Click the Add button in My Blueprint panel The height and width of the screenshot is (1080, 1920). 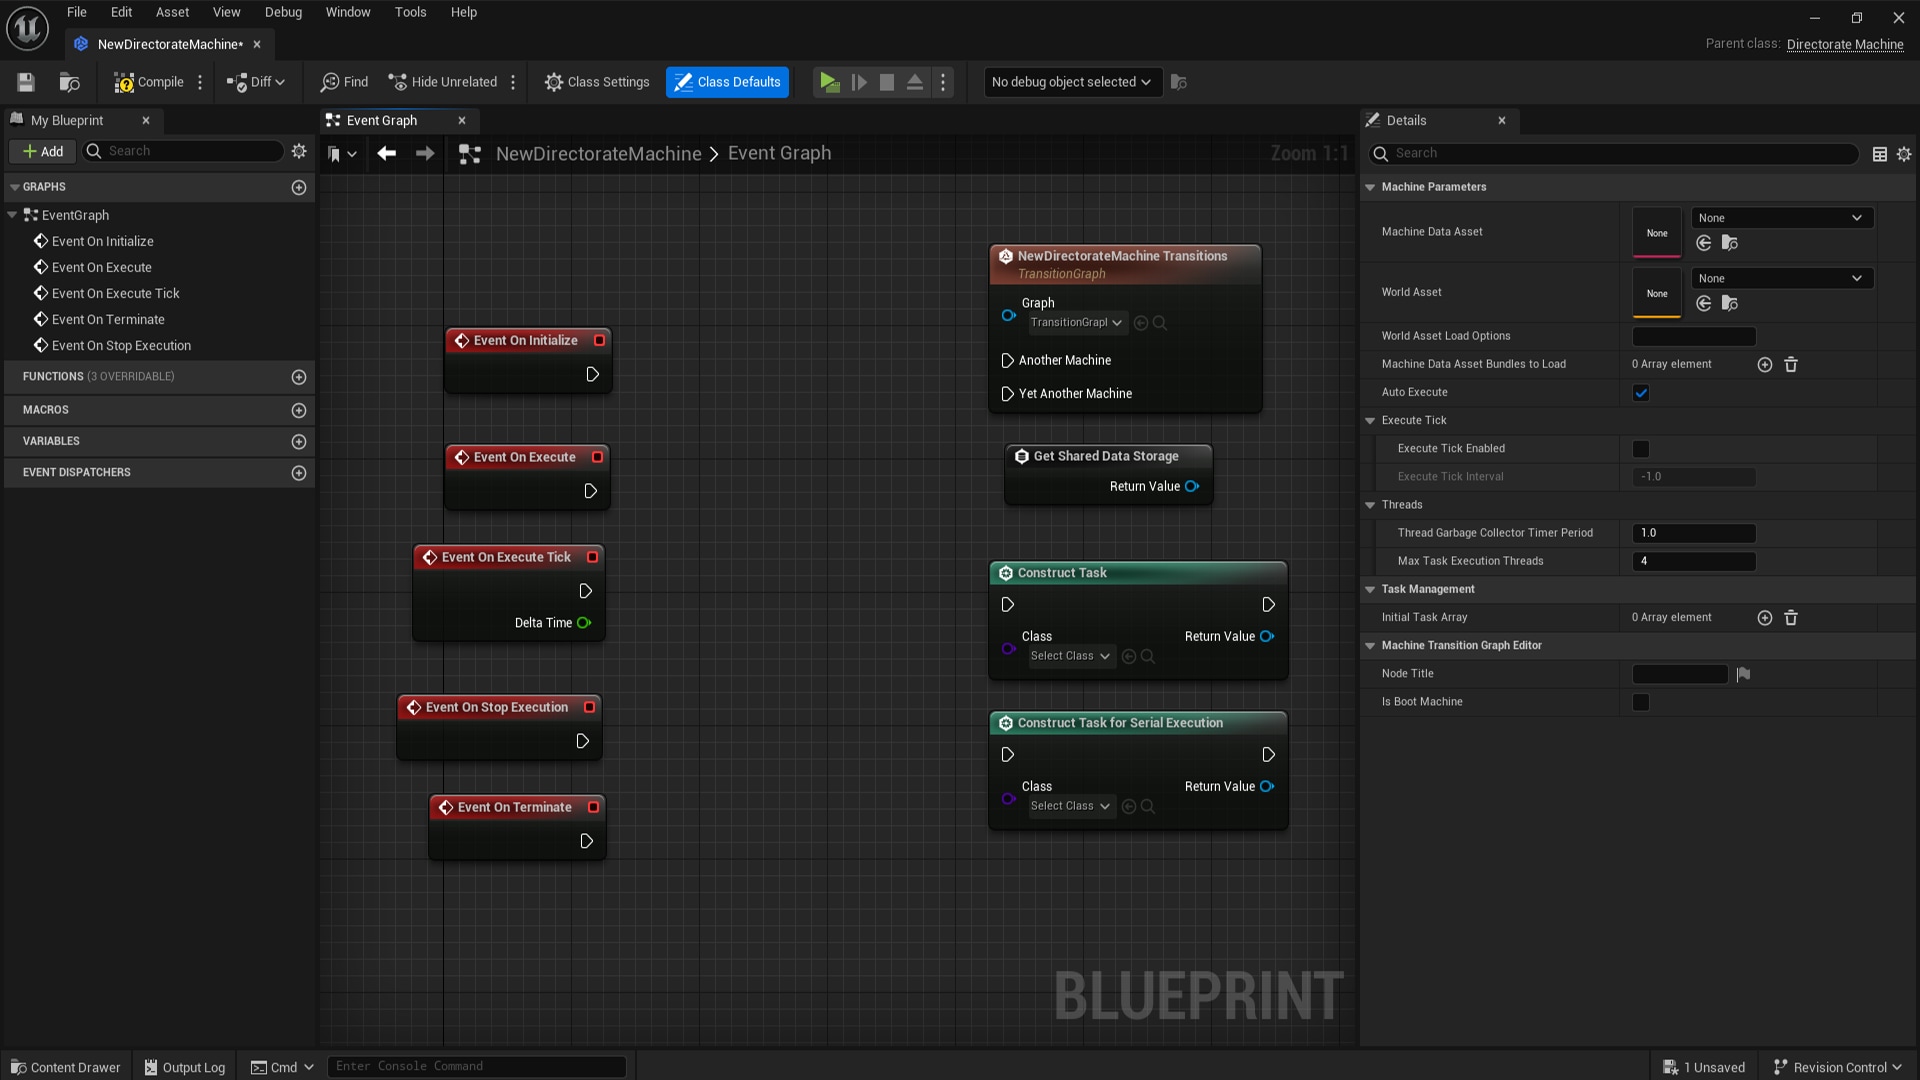tap(42, 151)
